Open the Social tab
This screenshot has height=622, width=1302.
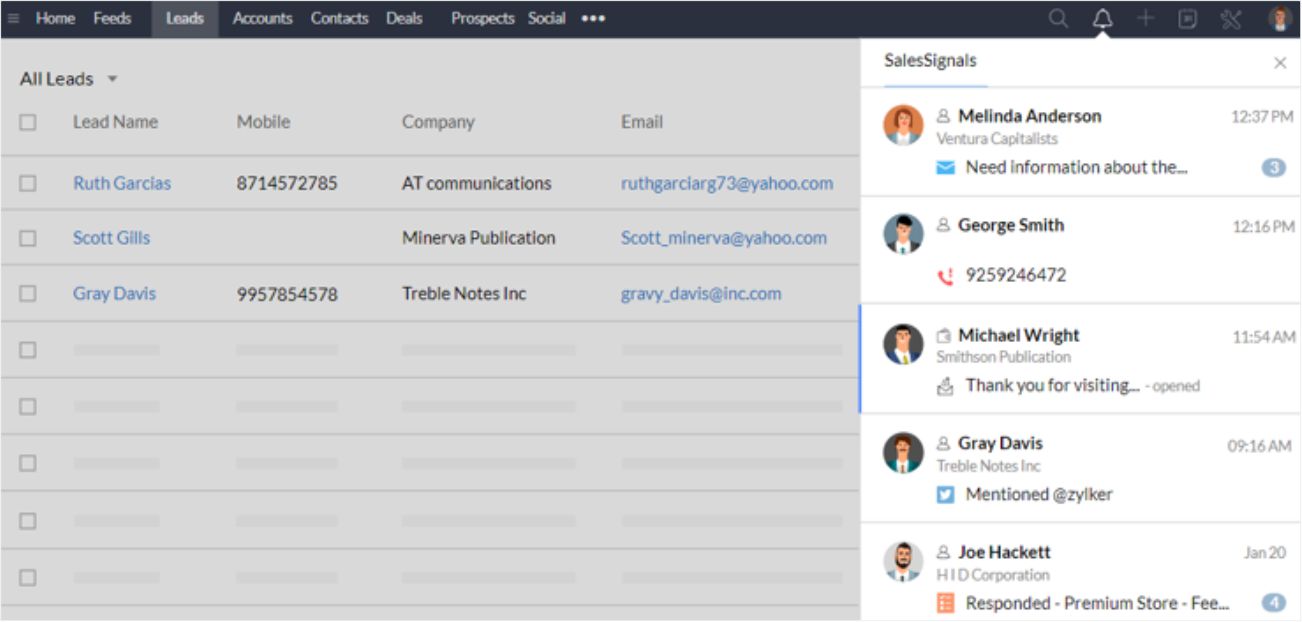coord(547,18)
